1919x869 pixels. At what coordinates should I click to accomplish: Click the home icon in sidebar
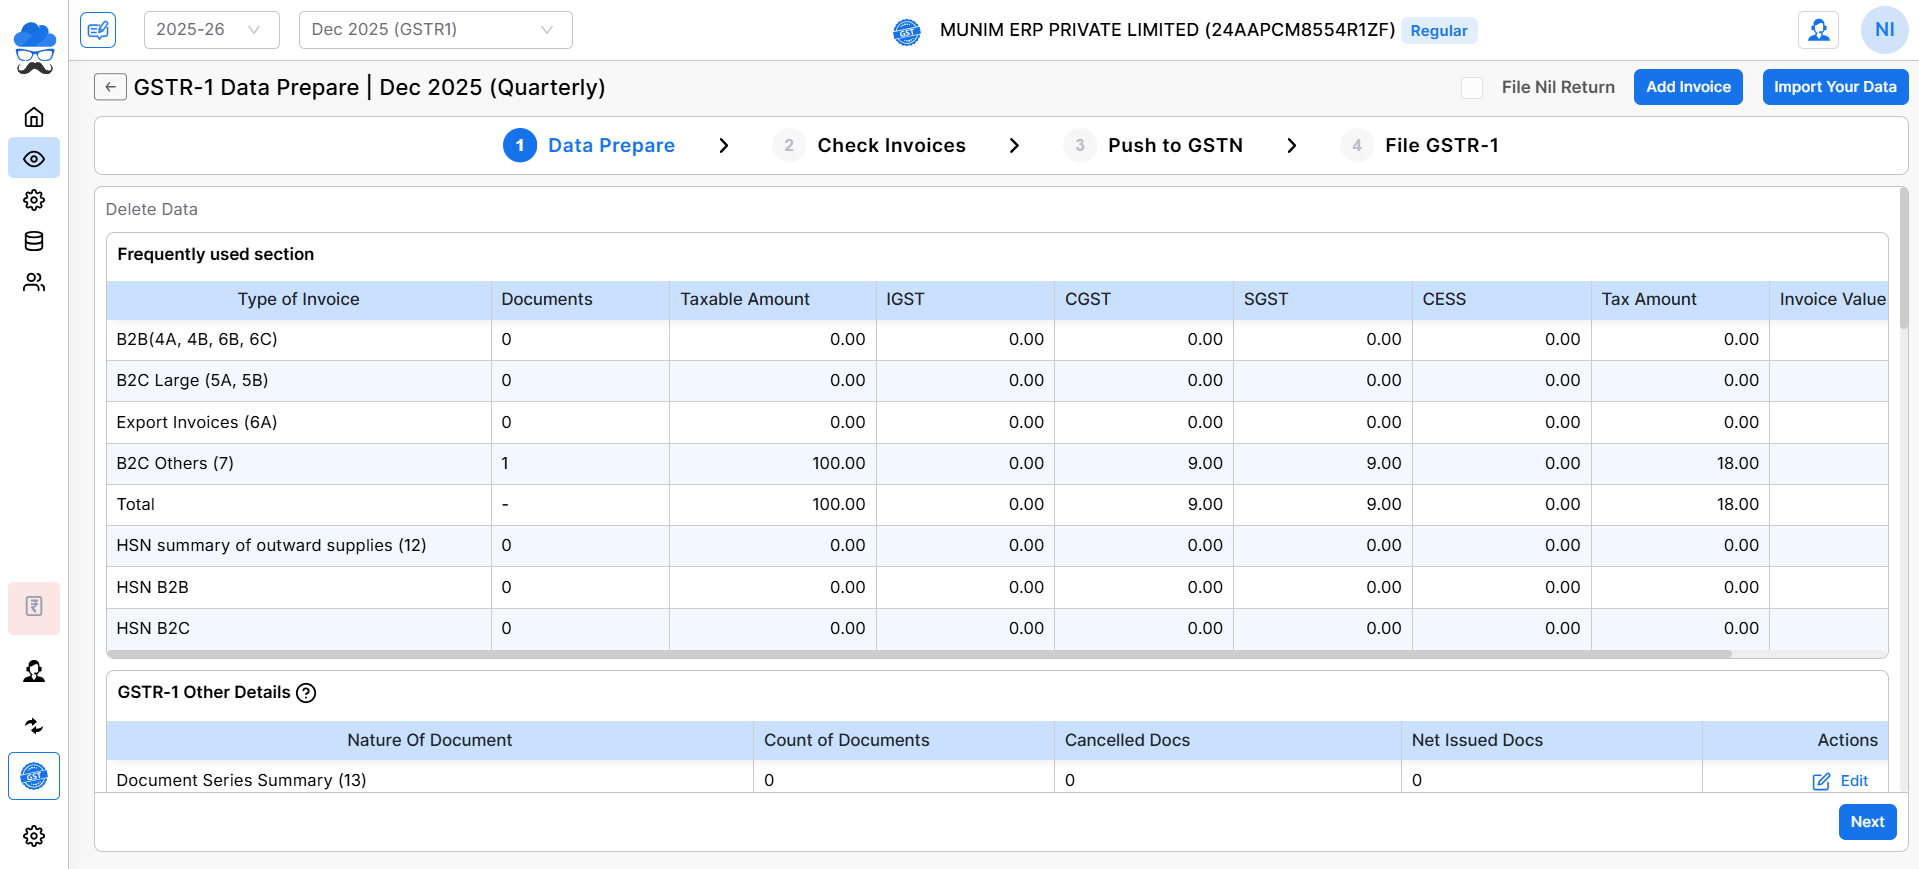[x=34, y=117]
